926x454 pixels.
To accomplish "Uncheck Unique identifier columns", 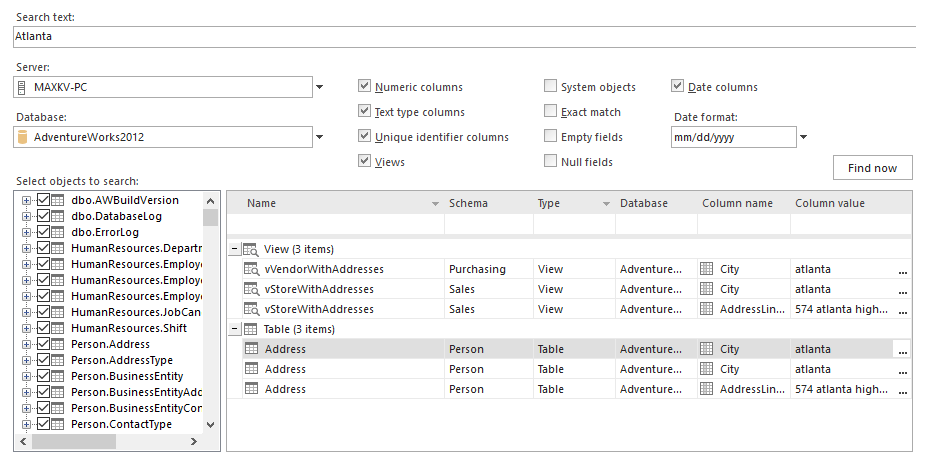I will pos(364,136).
